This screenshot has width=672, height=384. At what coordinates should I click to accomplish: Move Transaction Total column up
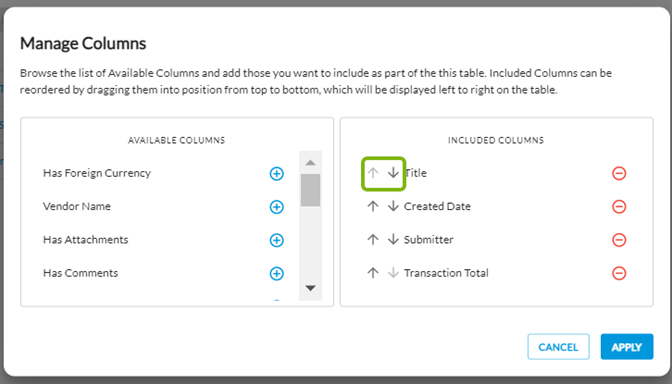click(x=373, y=273)
